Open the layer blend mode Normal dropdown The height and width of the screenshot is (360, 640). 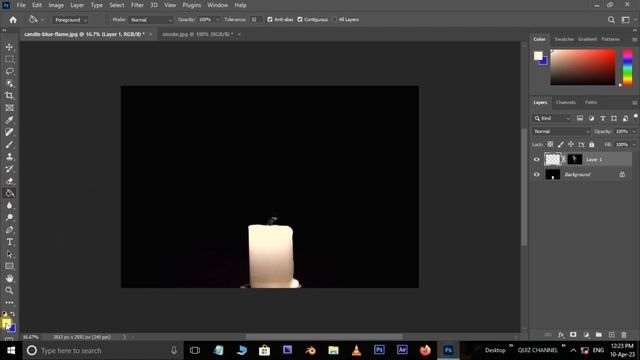point(561,131)
